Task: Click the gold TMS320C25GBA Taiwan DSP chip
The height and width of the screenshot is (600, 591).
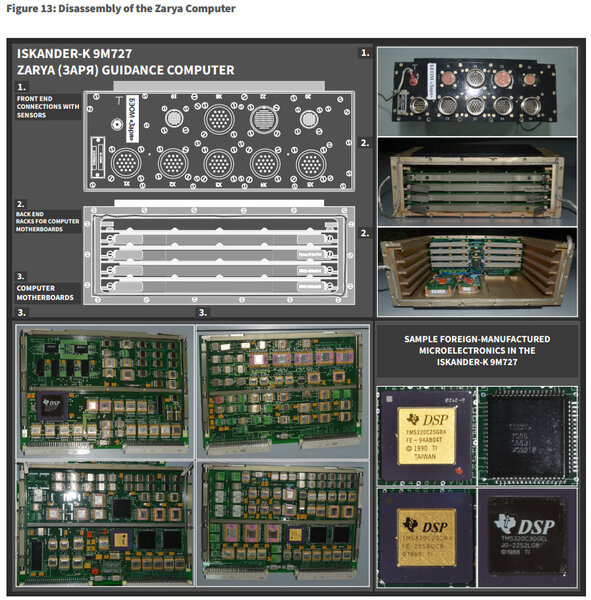Action: click(x=427, y=436)
